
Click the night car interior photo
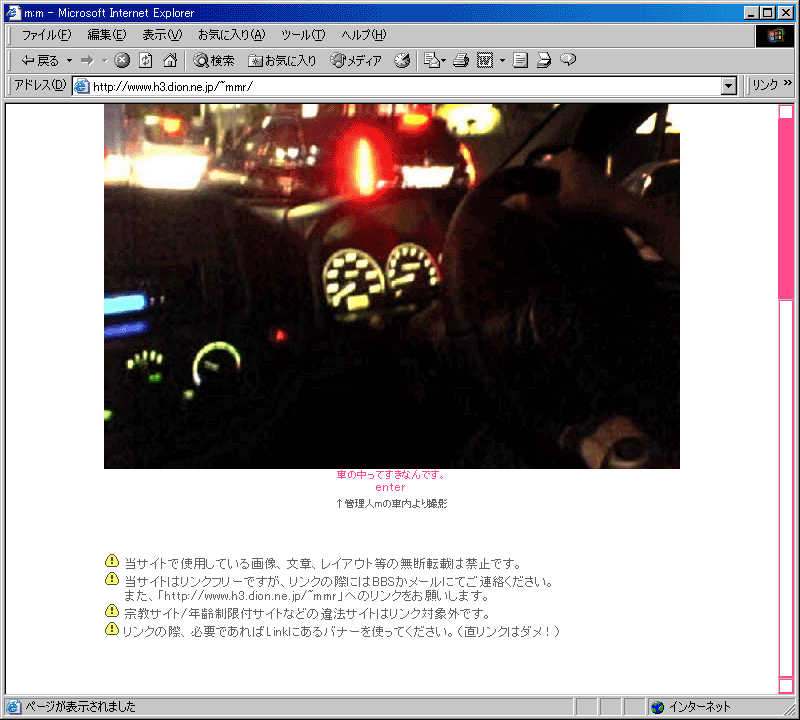[x=392, y=286]
